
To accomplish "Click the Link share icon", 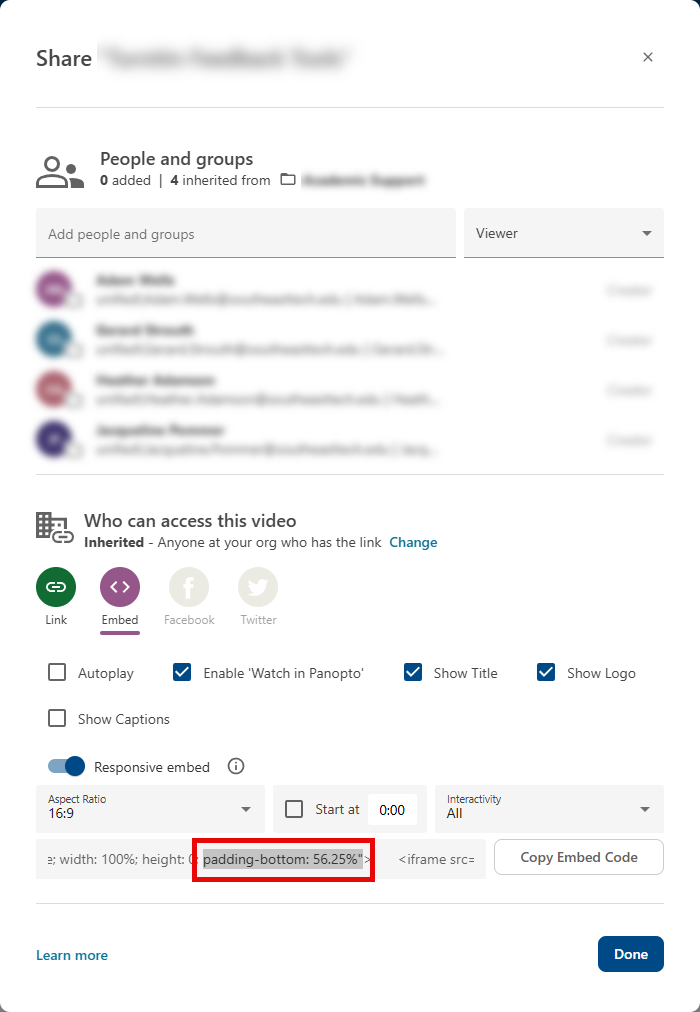I will pos(56,587).
